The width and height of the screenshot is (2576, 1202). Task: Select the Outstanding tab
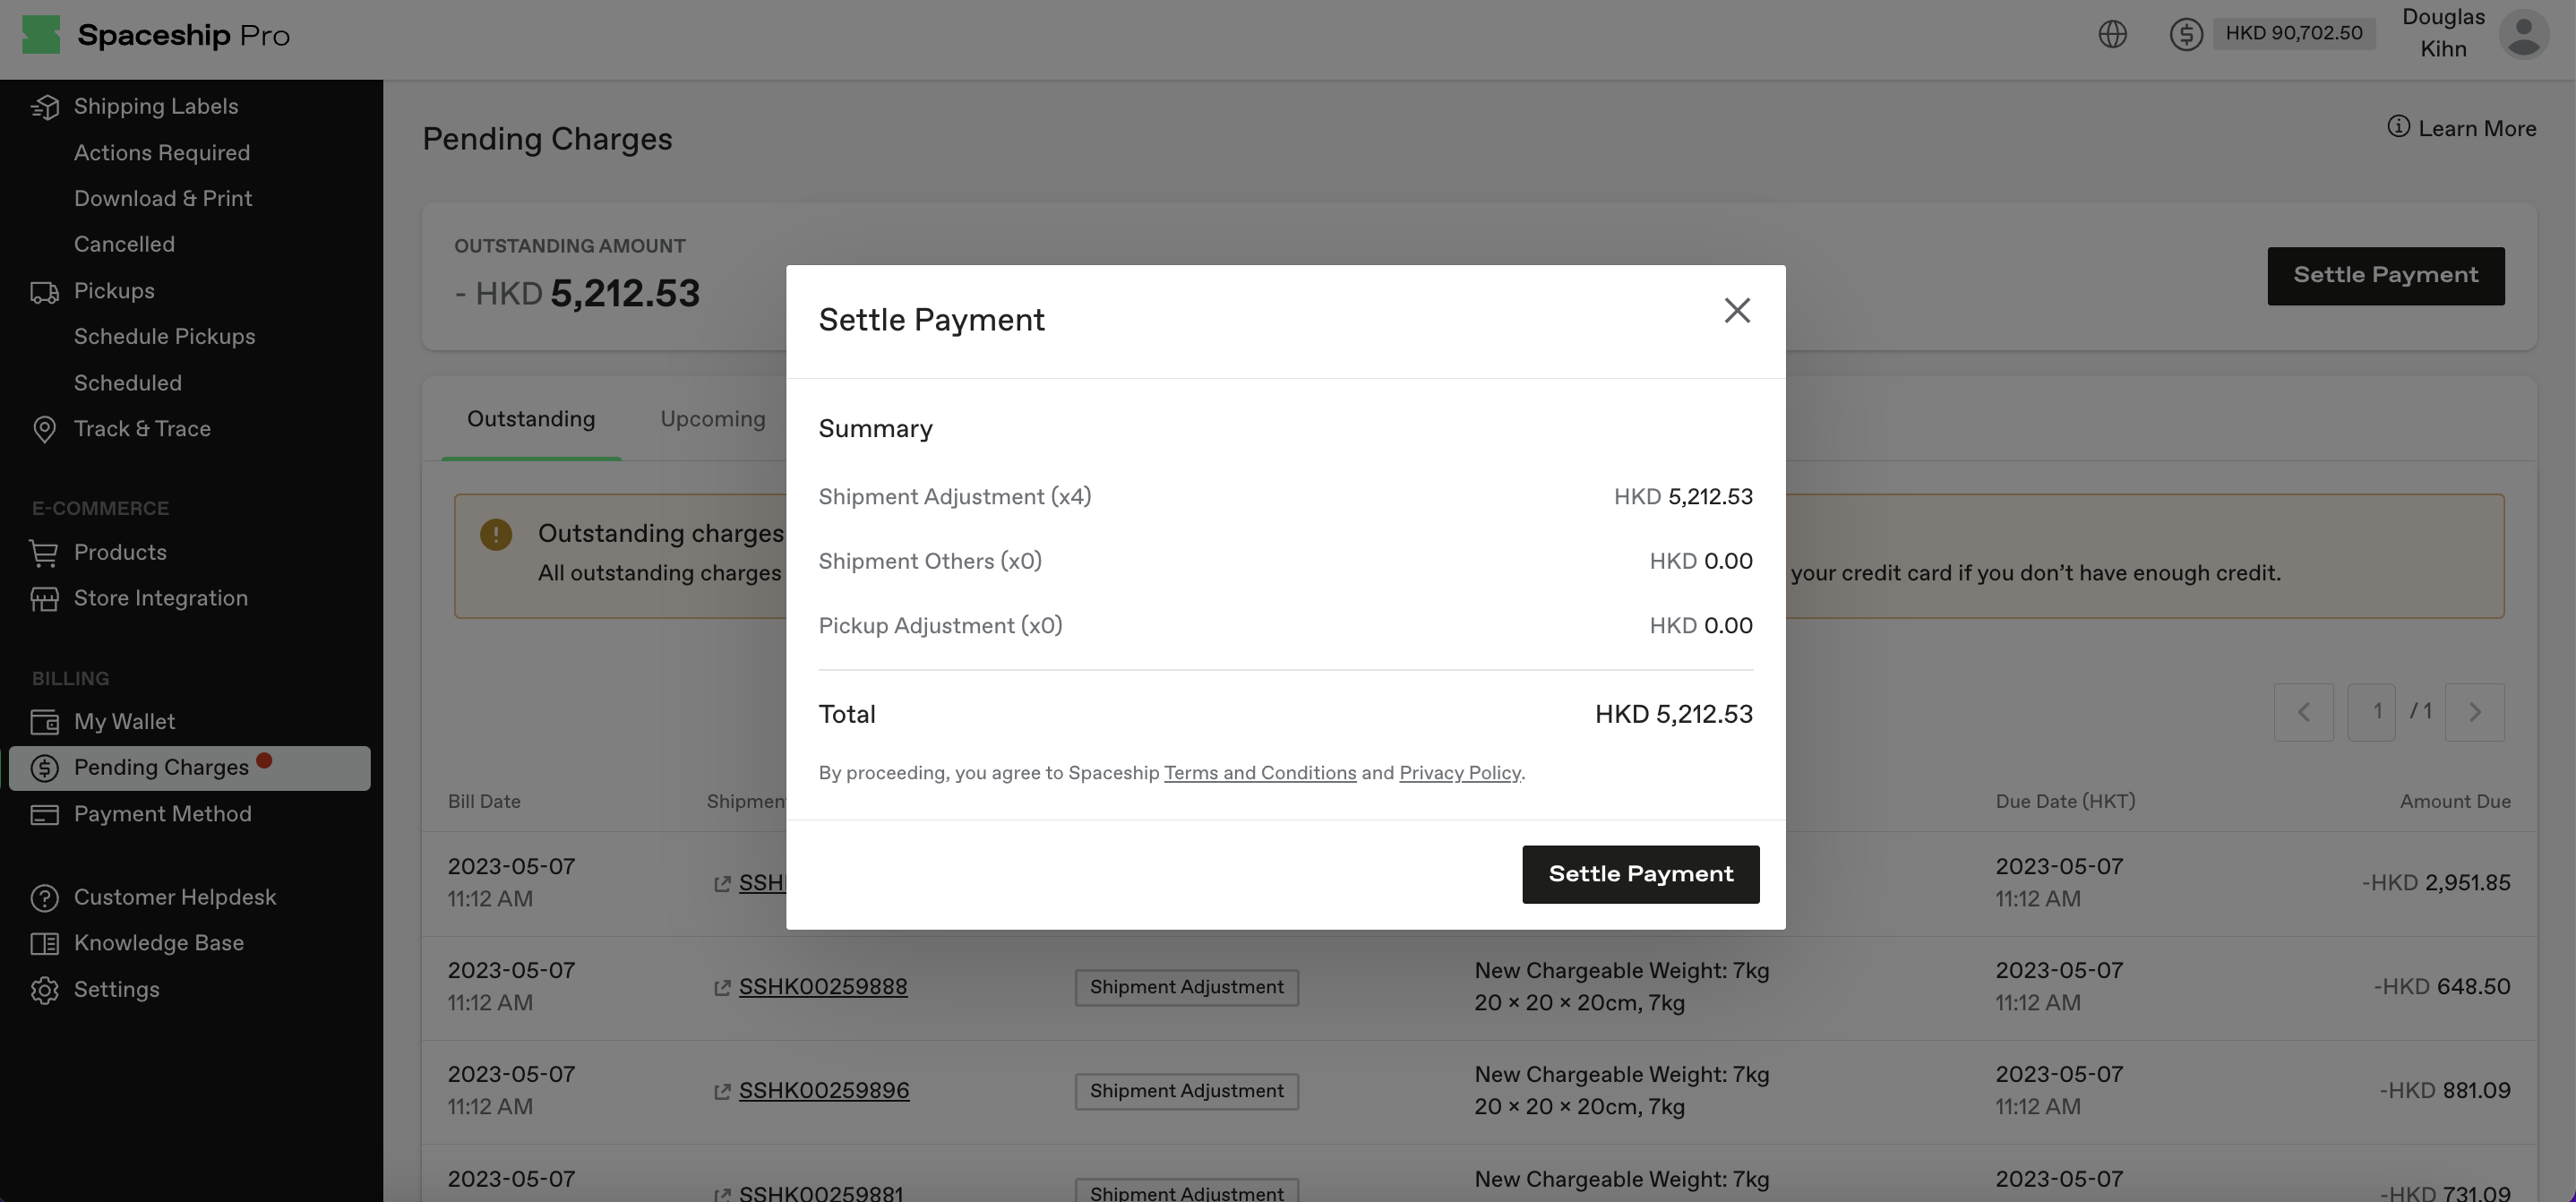coord(530,419)
